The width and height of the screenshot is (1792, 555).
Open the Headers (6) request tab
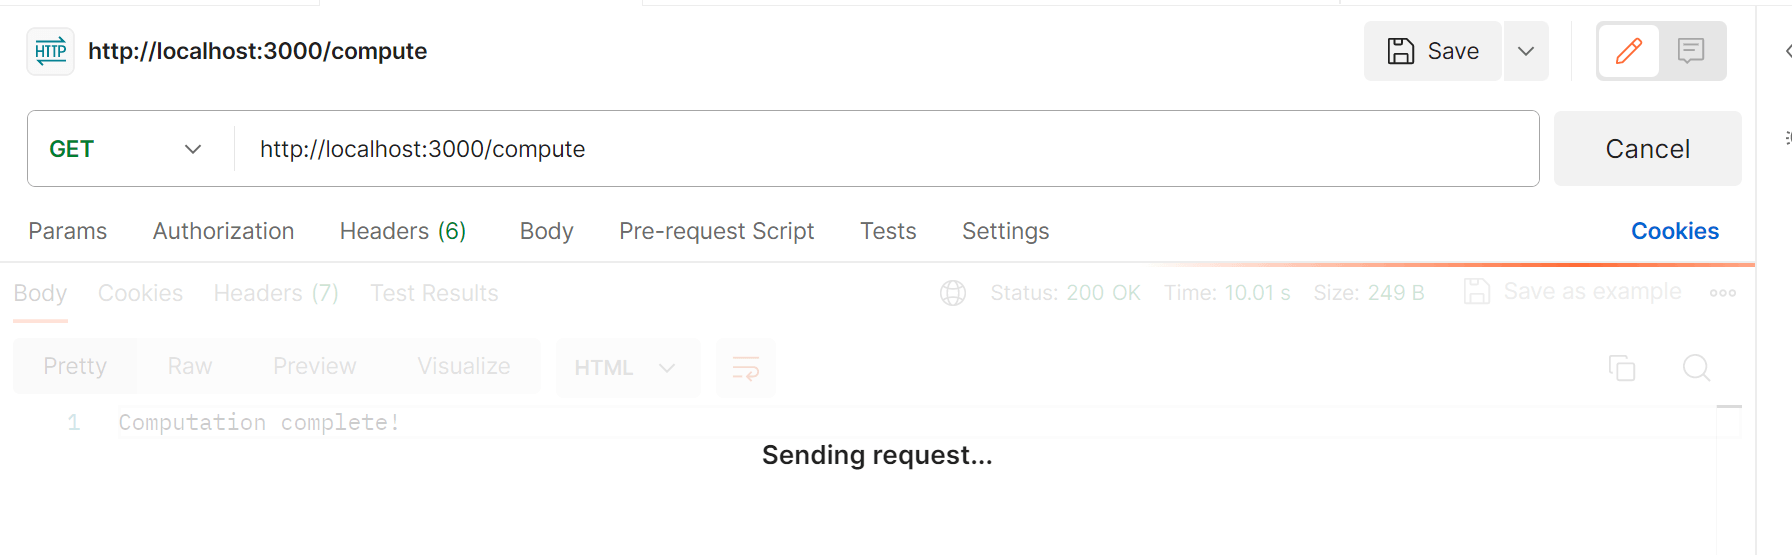[x=403, y=231]
